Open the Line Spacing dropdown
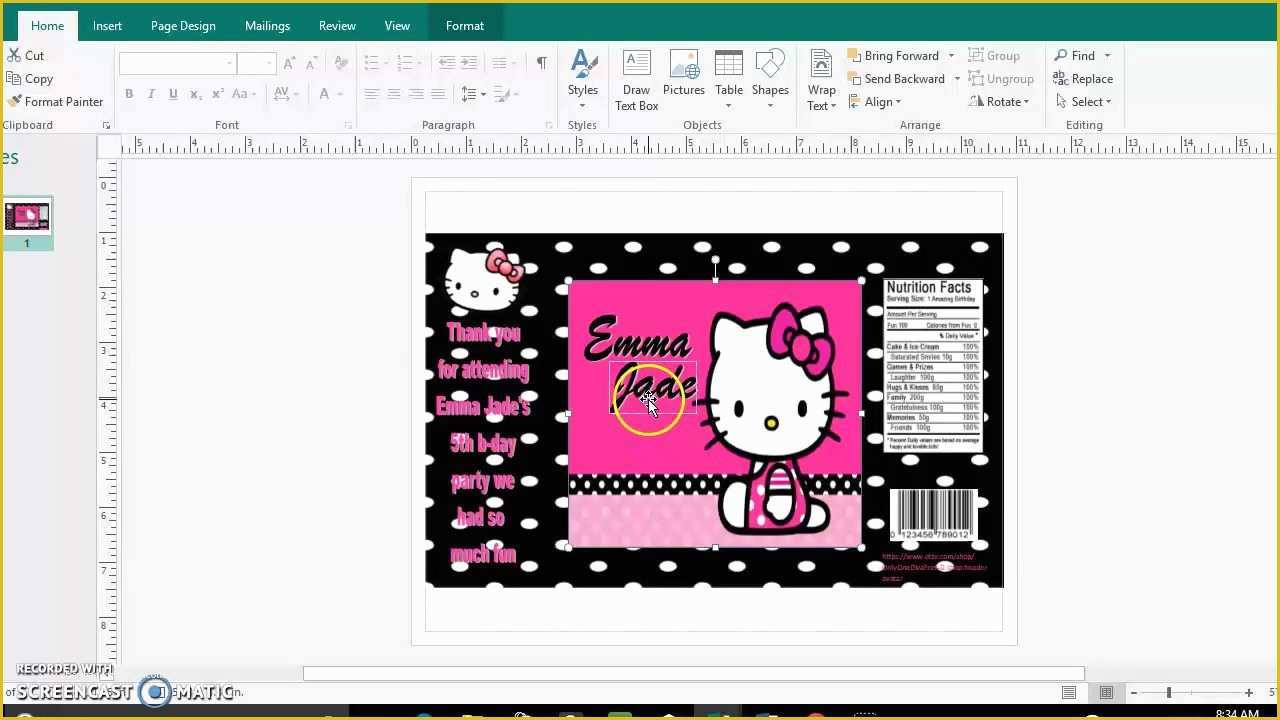 pos(473,94)
